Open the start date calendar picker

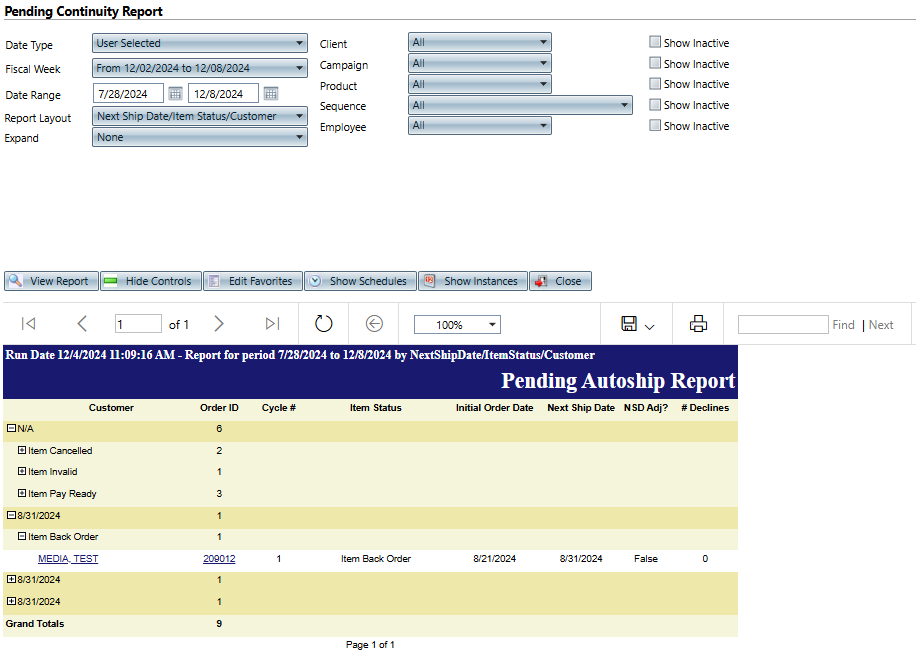coord(175,93)
